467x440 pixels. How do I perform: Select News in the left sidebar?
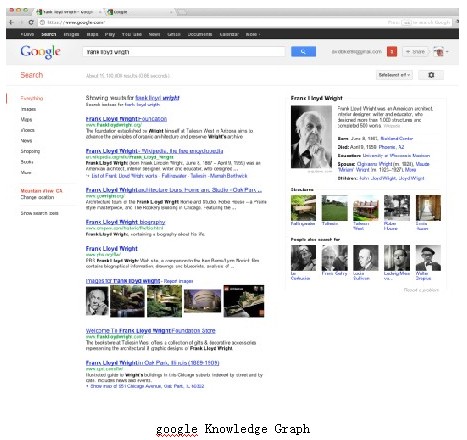(26, 141)
